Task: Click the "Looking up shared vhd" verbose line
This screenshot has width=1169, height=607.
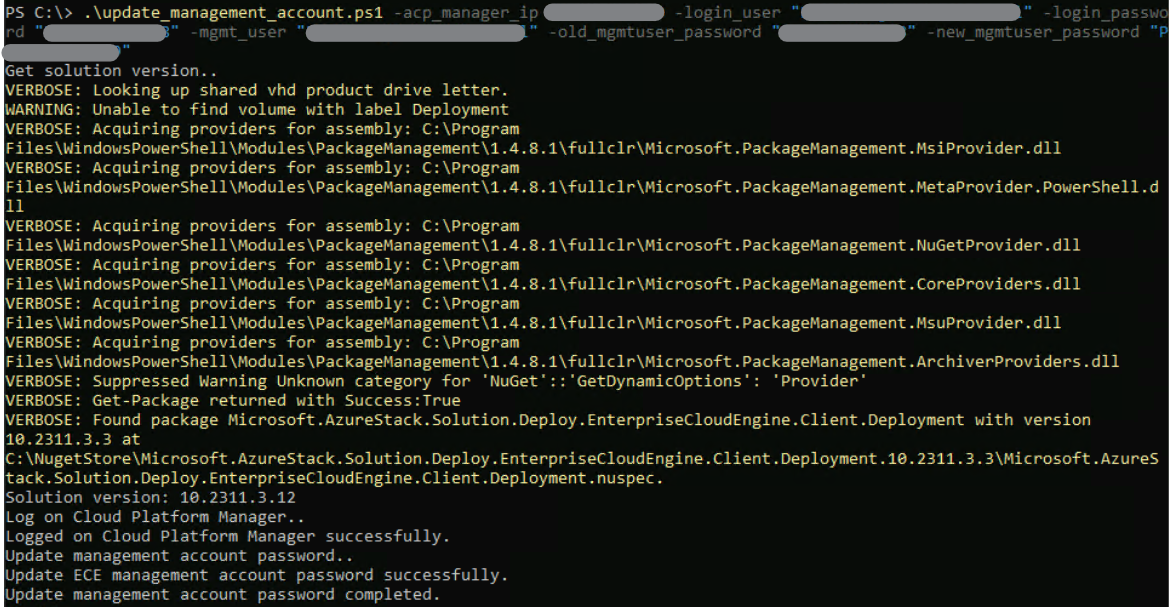Action: pyautogui.click(x=257, y=90)
